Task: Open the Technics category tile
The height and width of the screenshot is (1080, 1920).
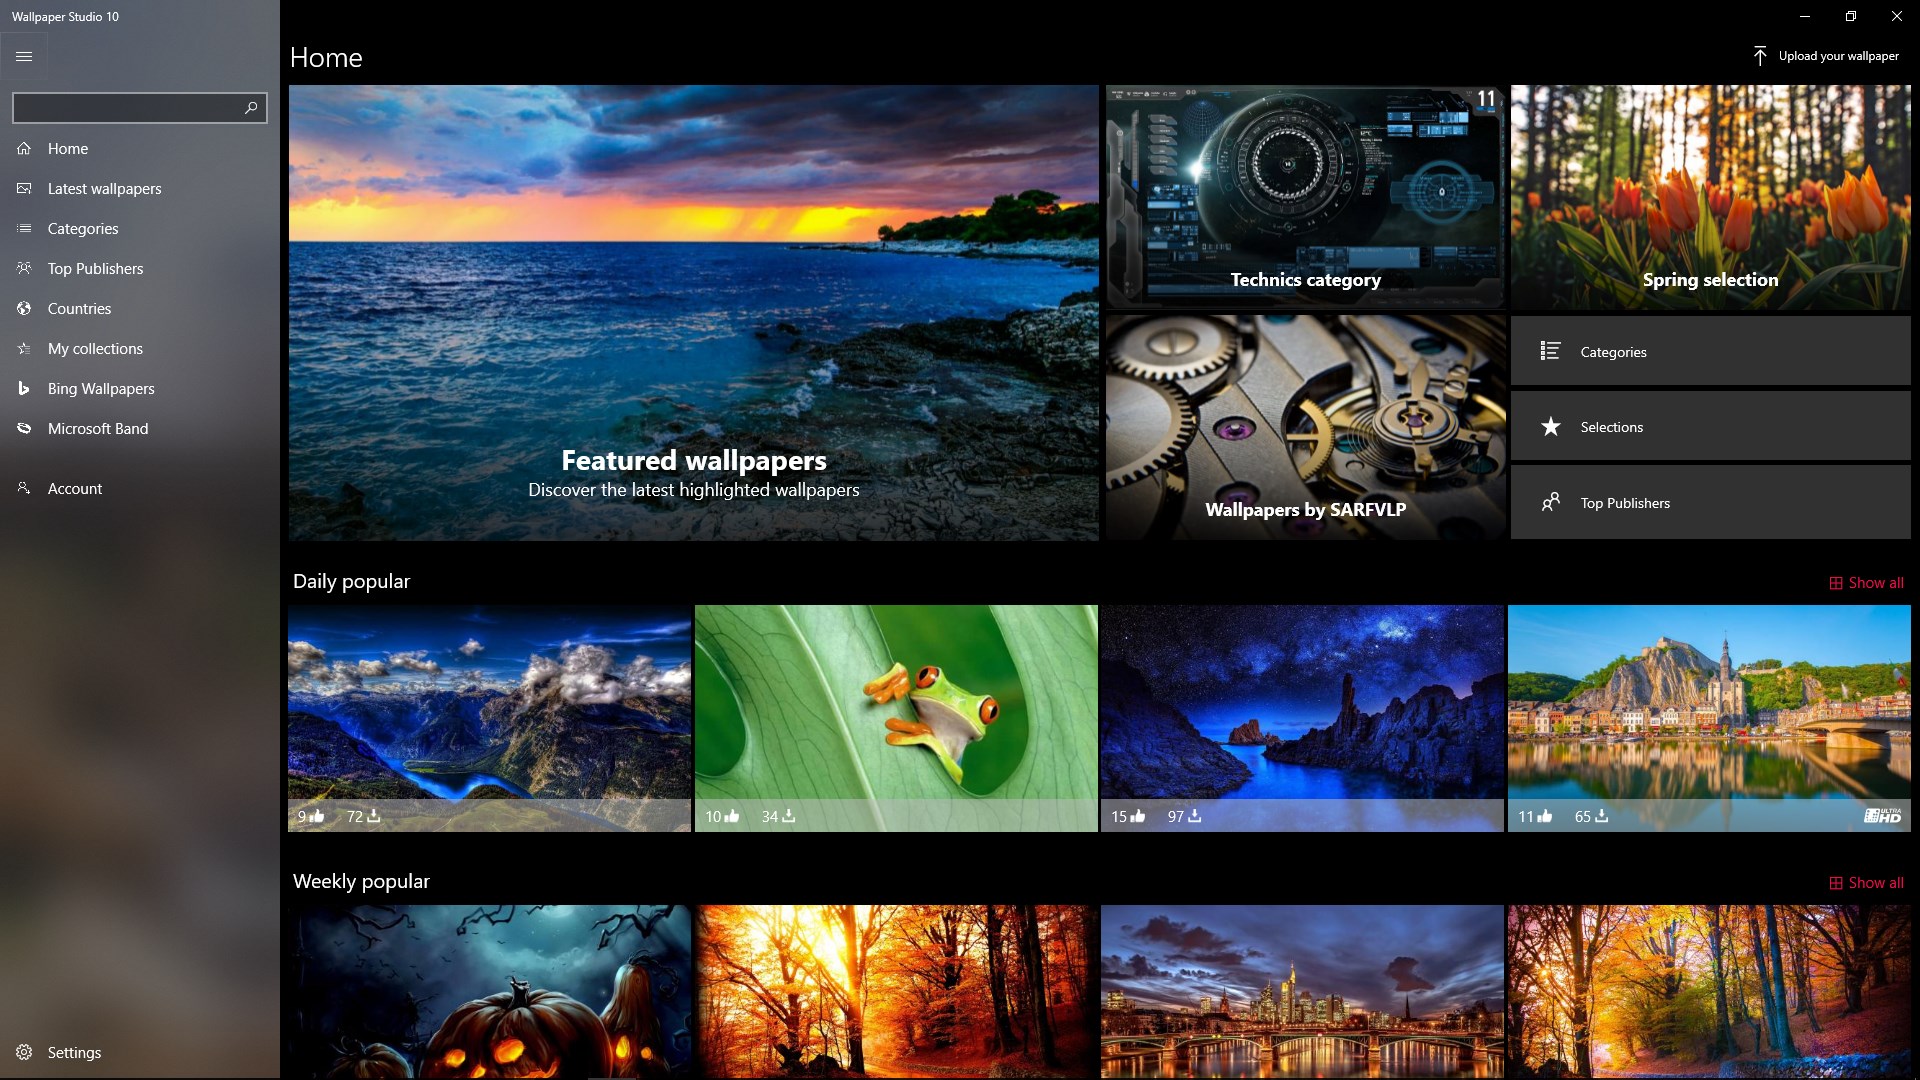Action: pos(1304,197)
